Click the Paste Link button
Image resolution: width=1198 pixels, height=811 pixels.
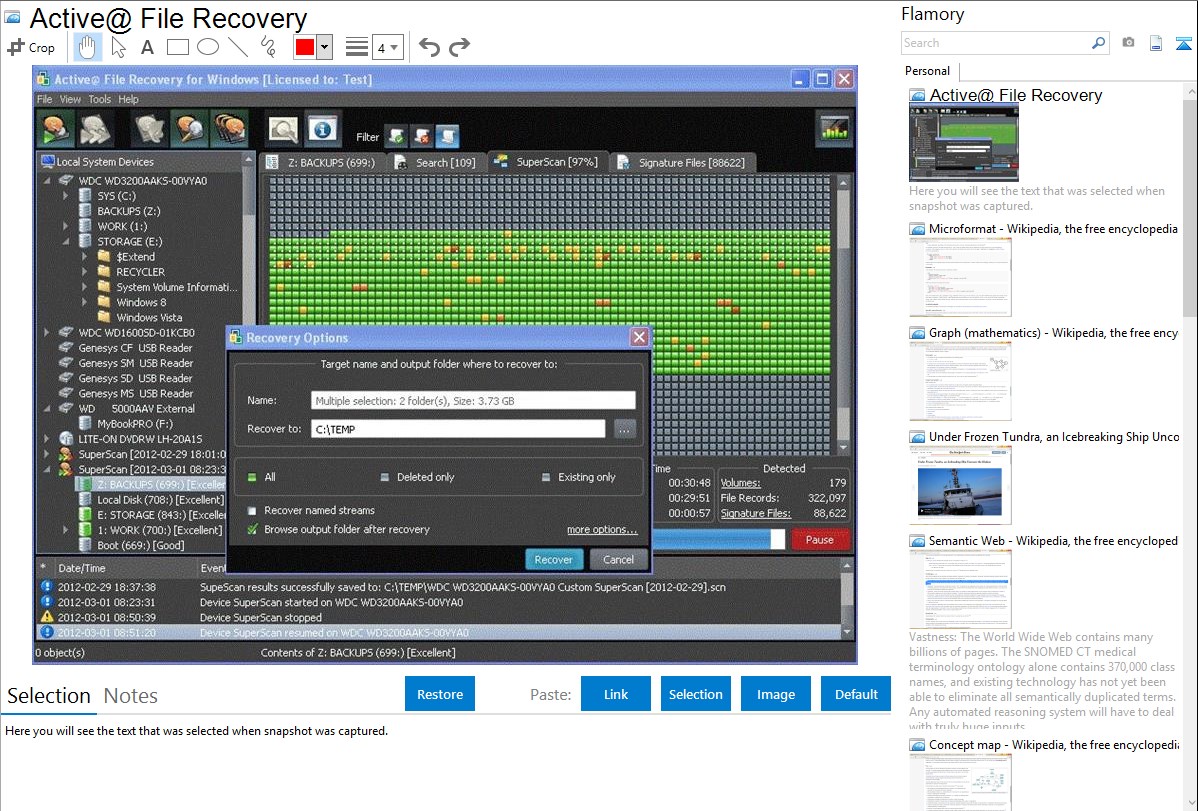[x=616, y=694]
